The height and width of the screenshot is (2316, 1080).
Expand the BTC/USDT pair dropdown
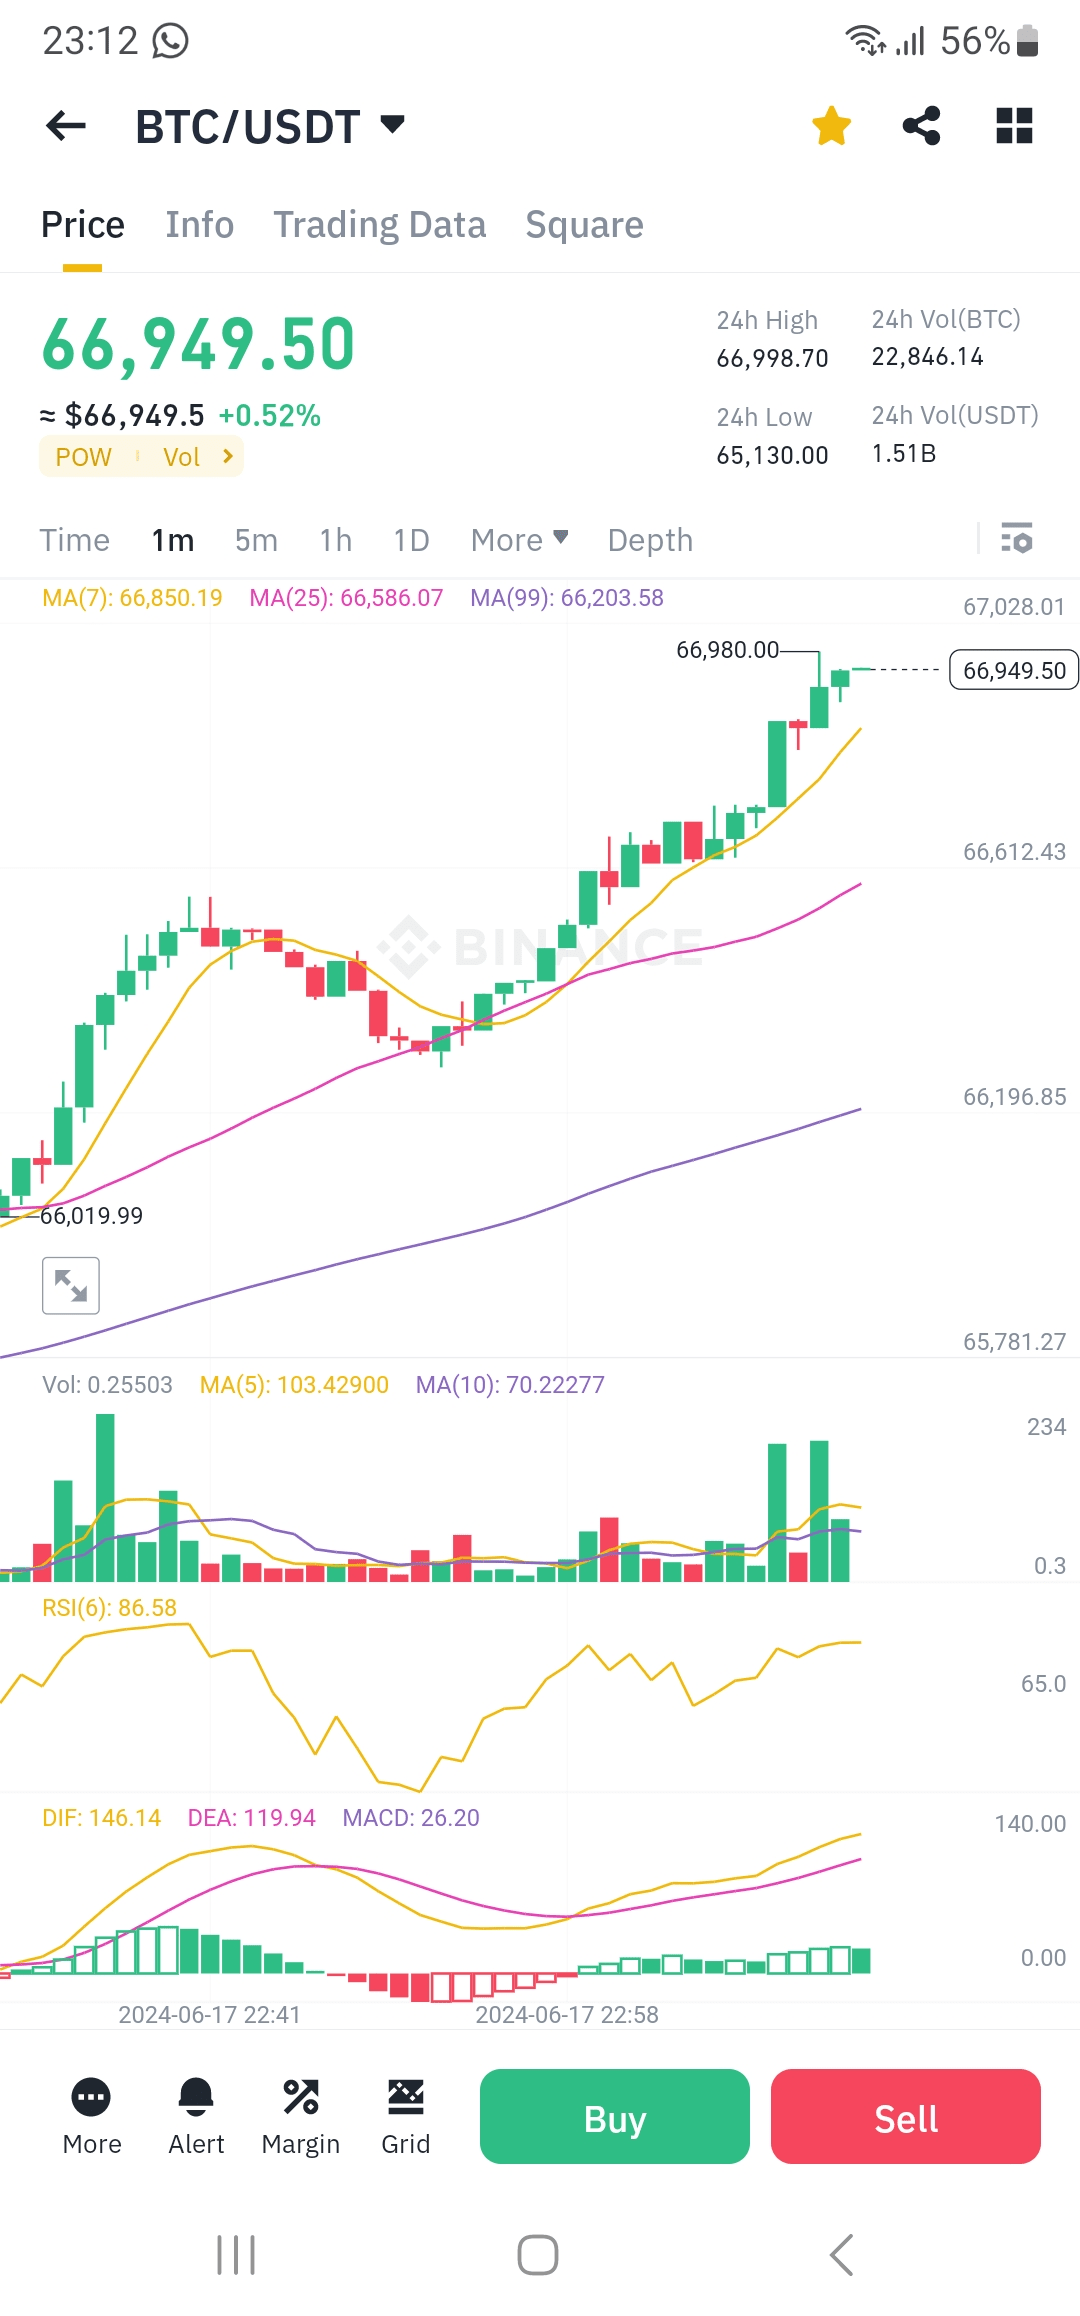pyautogui.click(x=393, y=125)
